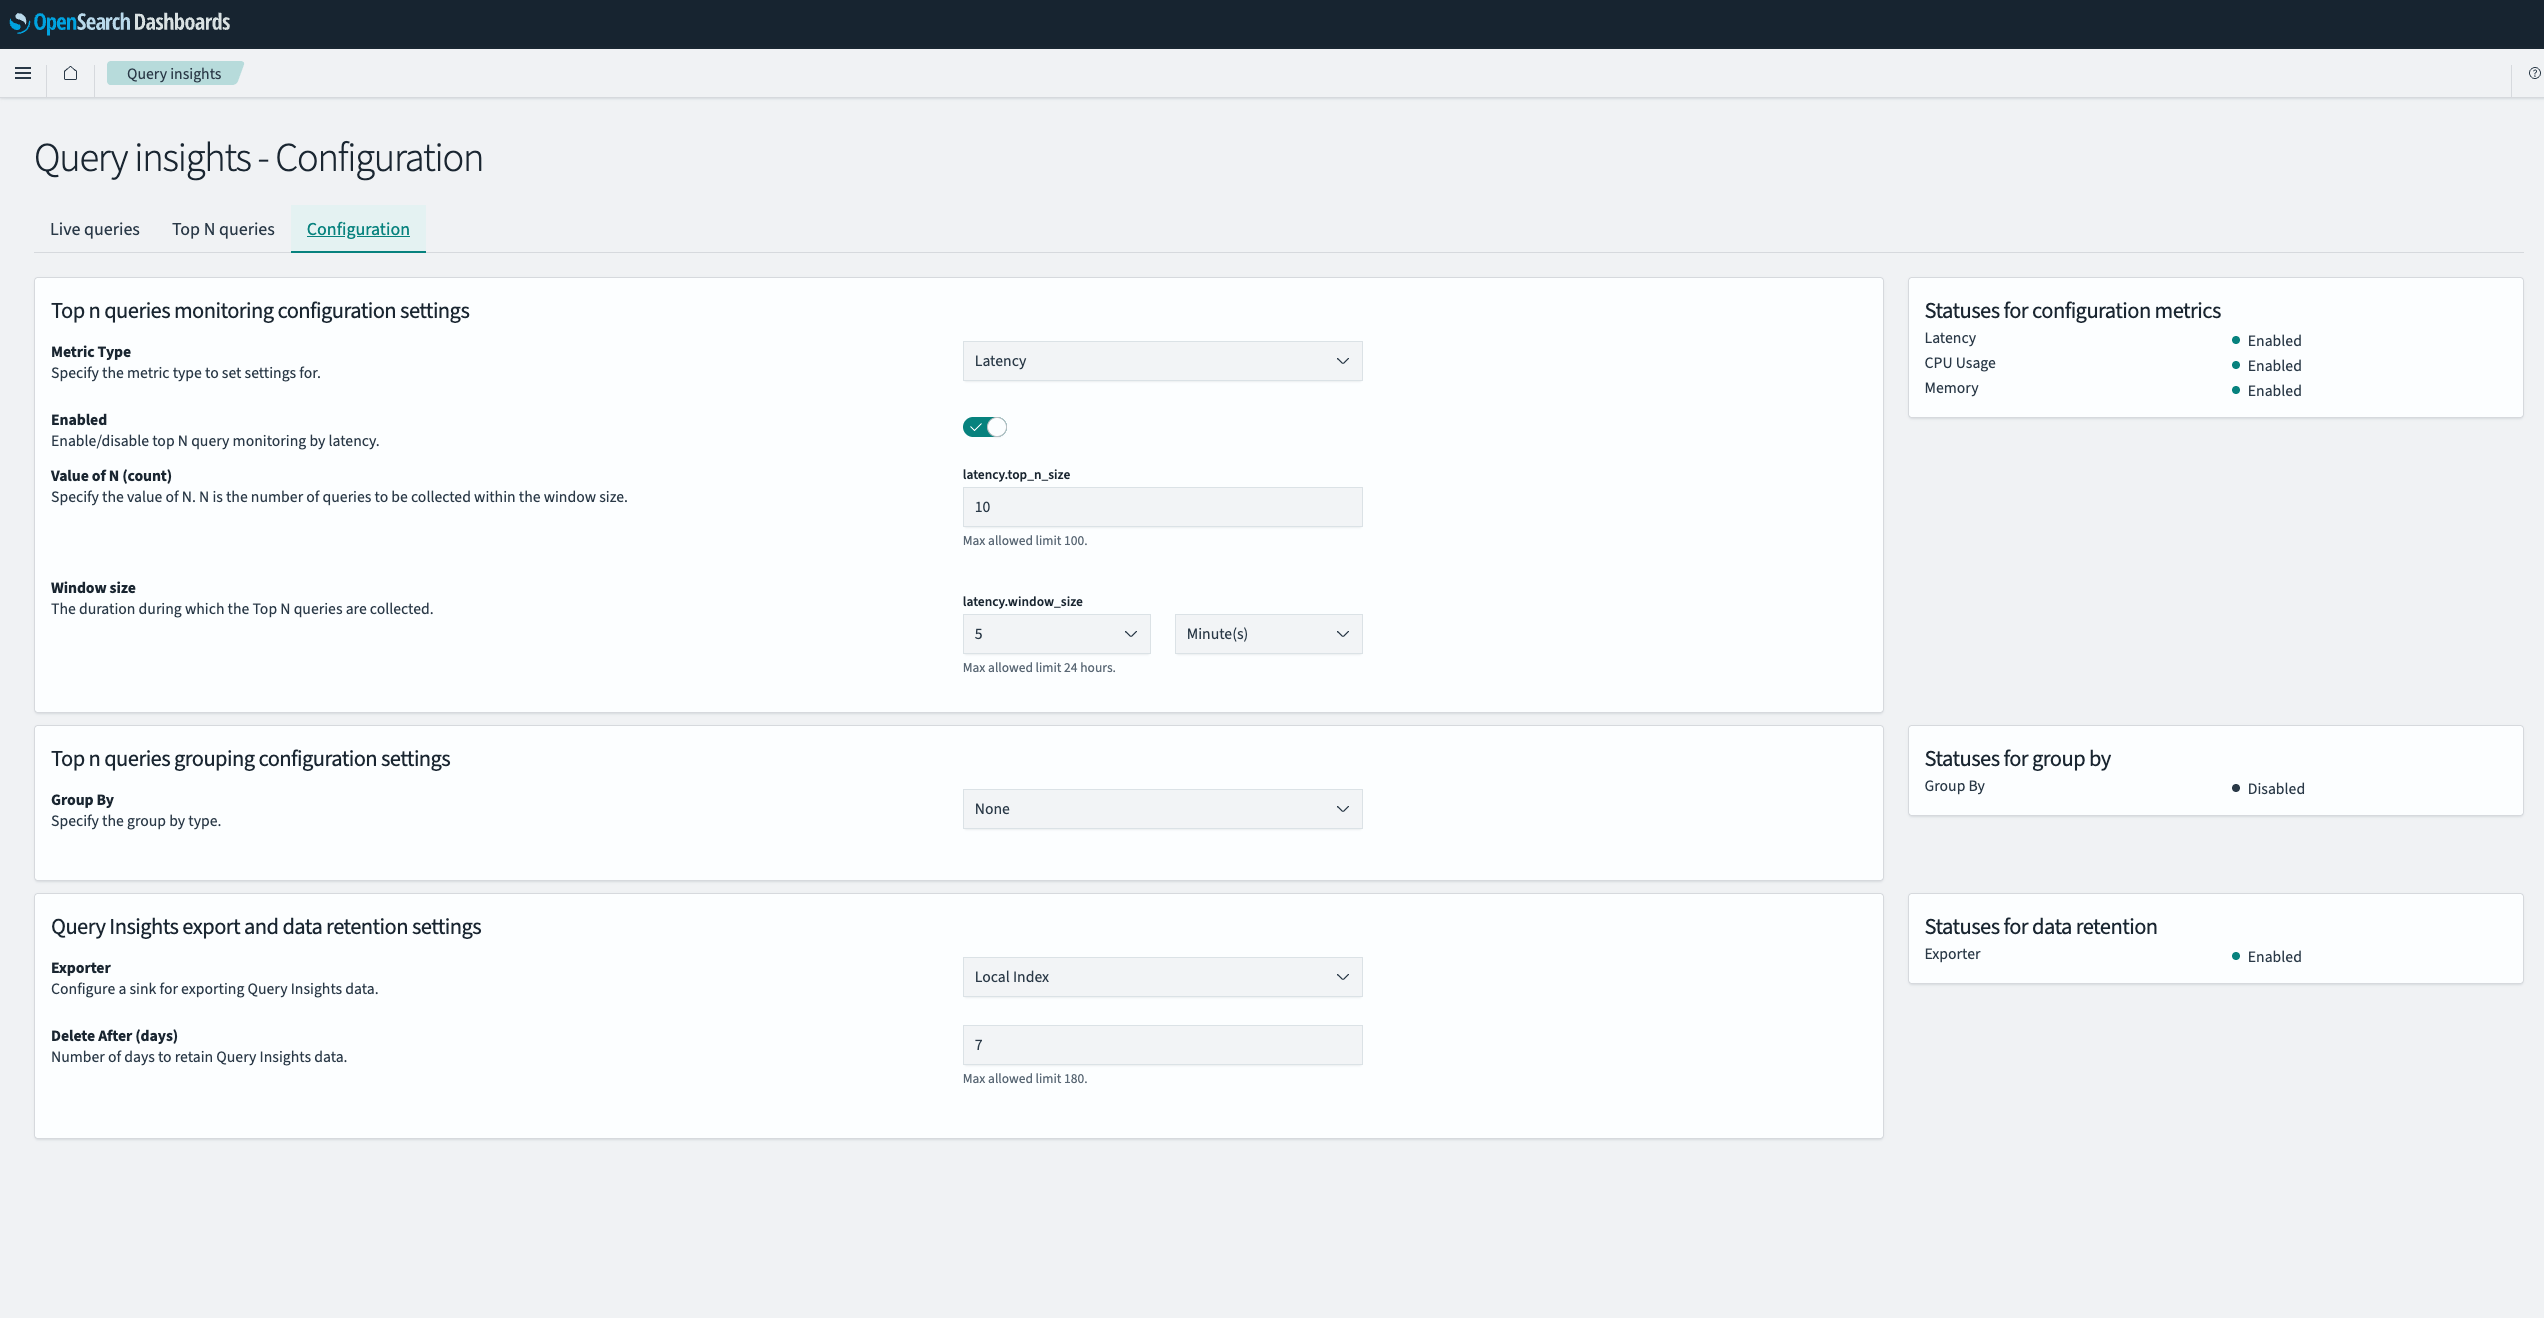Toggle the latency monitoring Enabled switch
Image resolution: width=2544 pixels, height=1318 pixels.
(x=984, y=427)
